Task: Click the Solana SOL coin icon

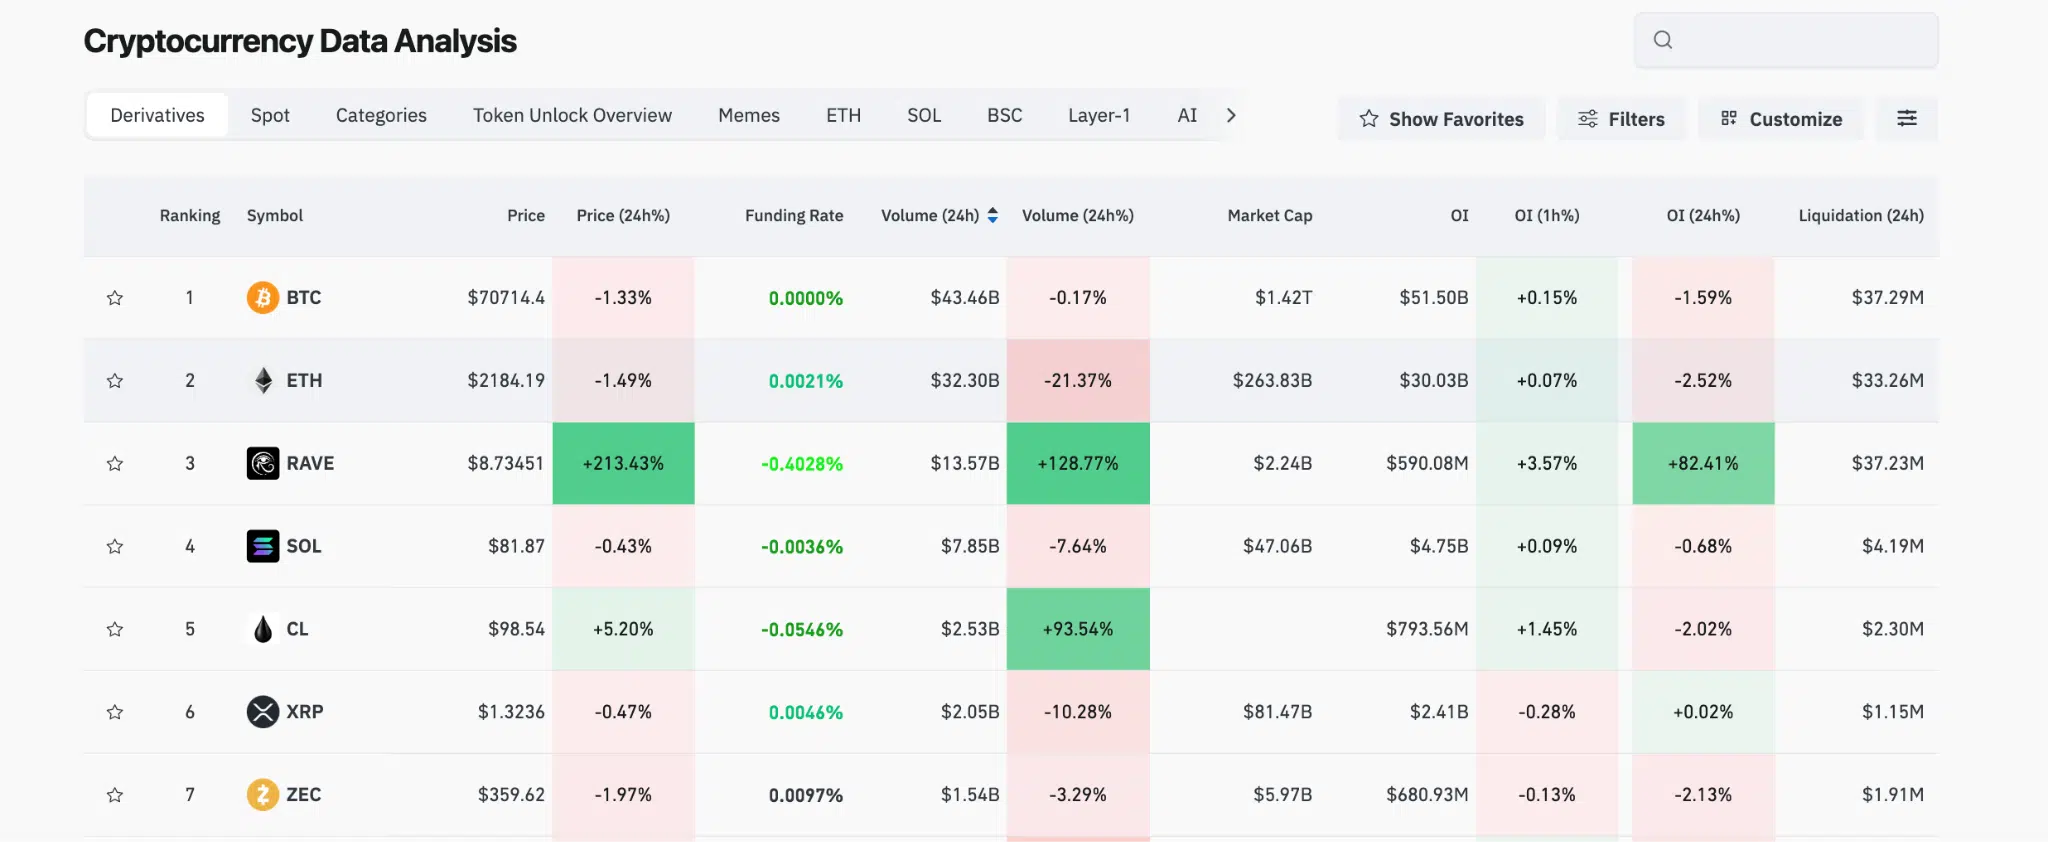Action: pyautogui.click(x=263, y=547)
